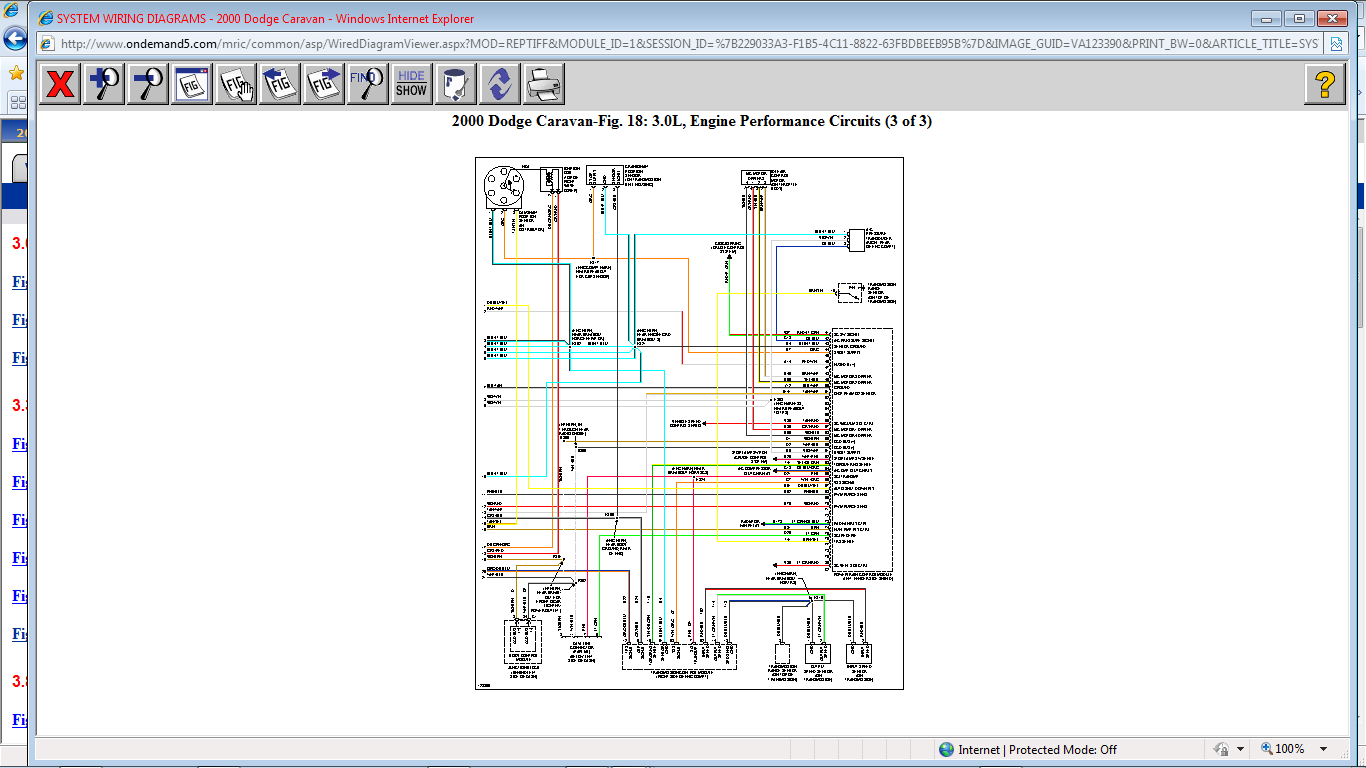Zoom out with the minus magnifier tool
The image size is (1366, 768).
[x=148, y=84]
